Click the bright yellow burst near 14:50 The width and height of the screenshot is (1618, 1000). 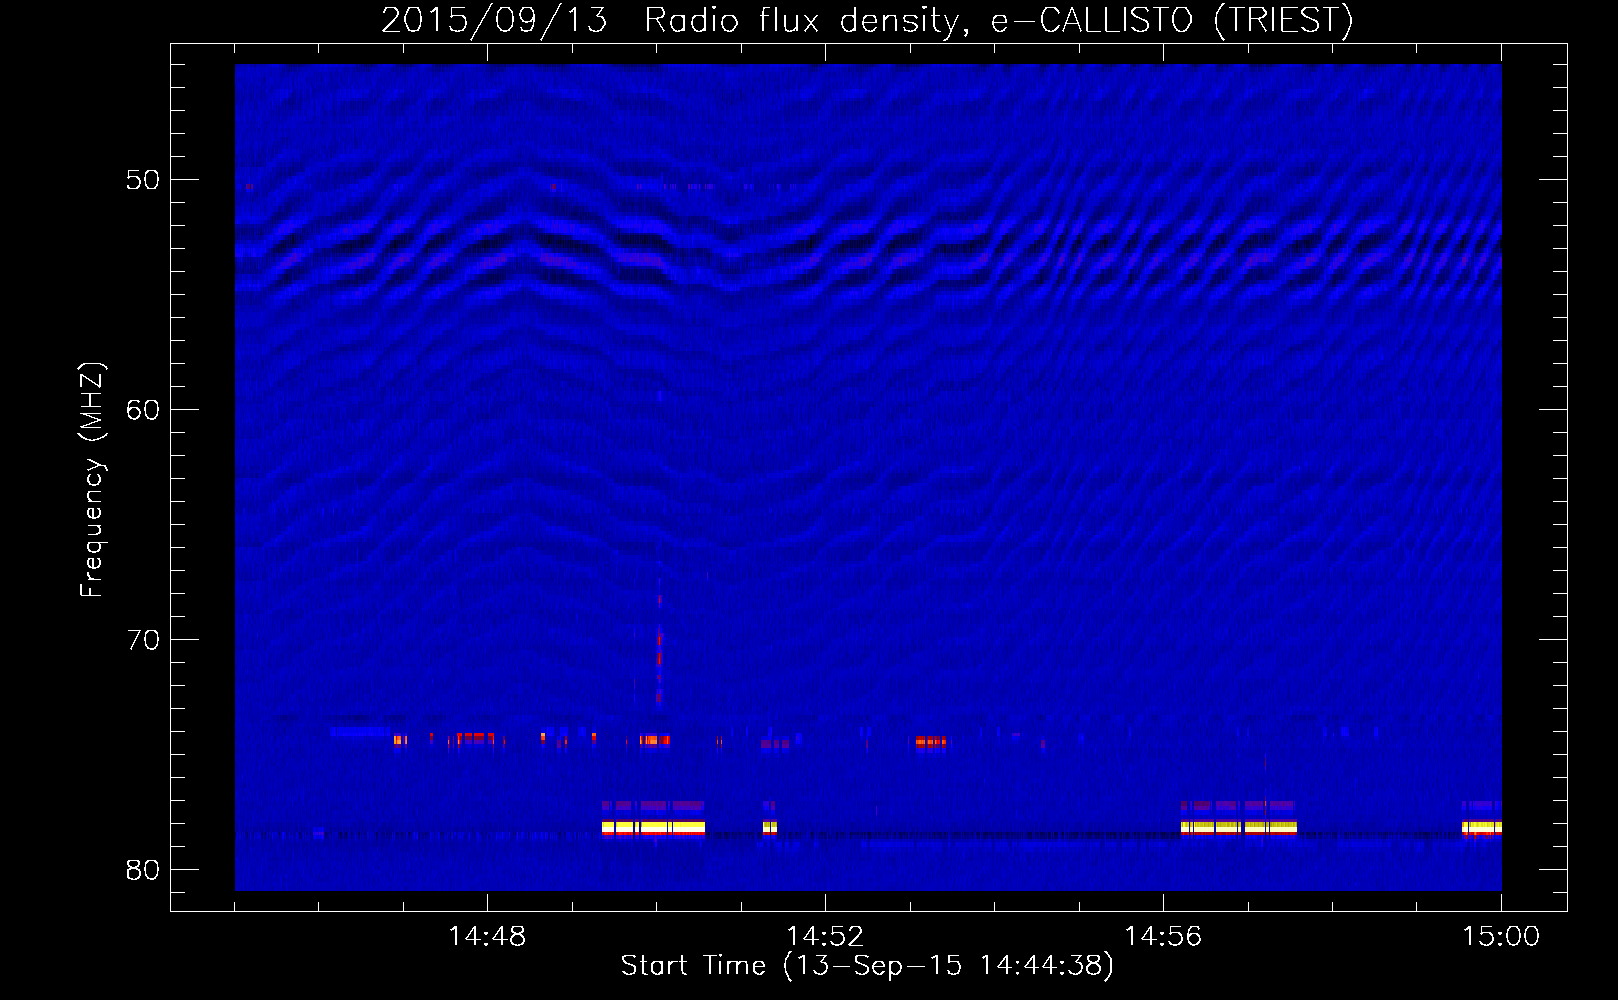[653, 828]
